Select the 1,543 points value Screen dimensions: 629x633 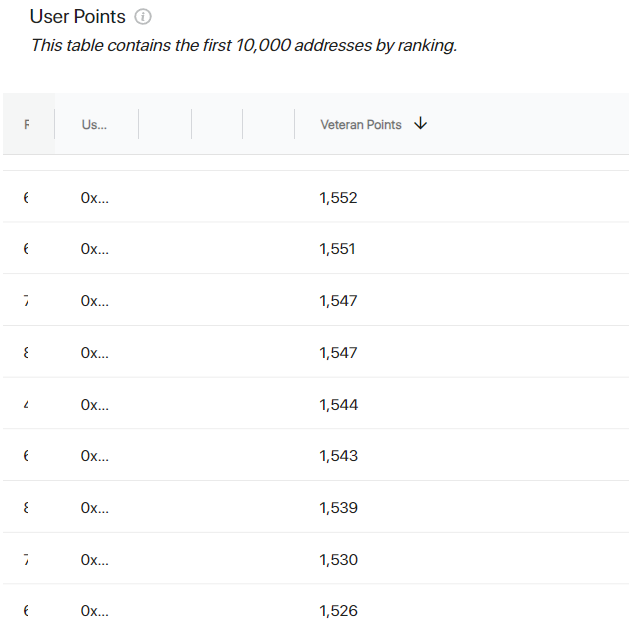coord(338,456)
